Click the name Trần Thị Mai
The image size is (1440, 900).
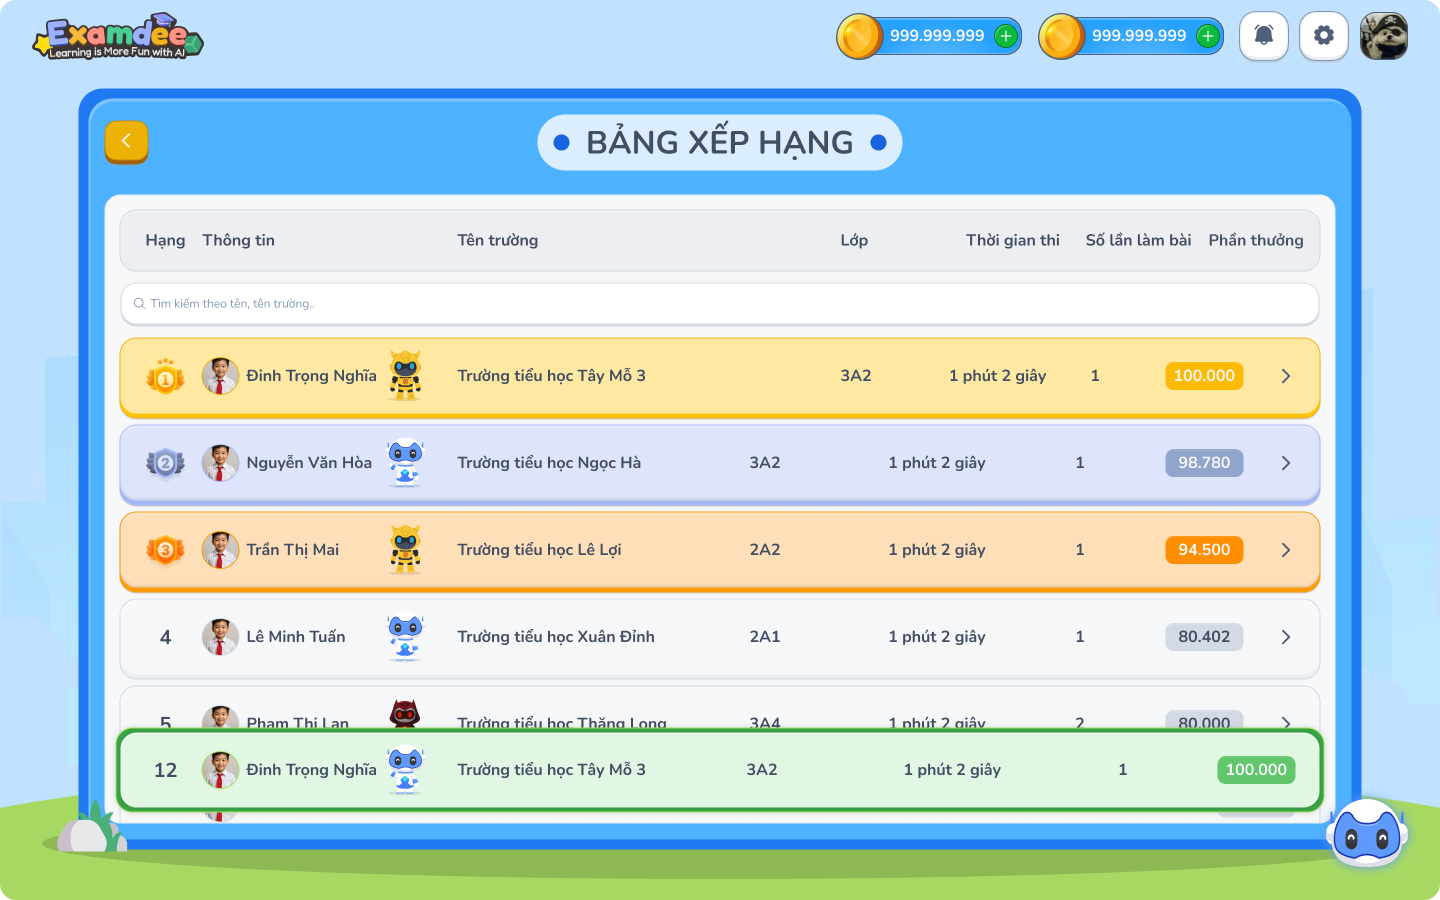293,550
